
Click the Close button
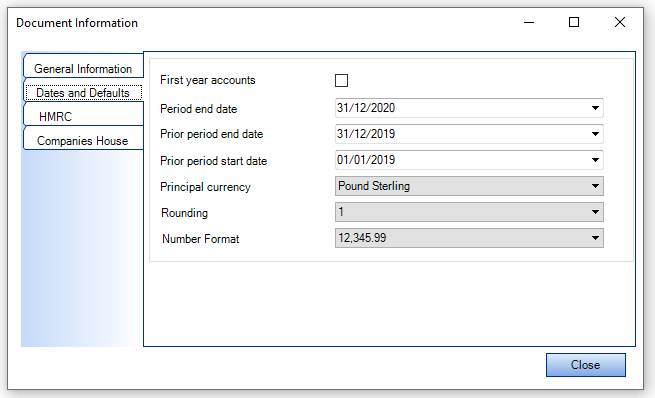[x=586, y=365]
